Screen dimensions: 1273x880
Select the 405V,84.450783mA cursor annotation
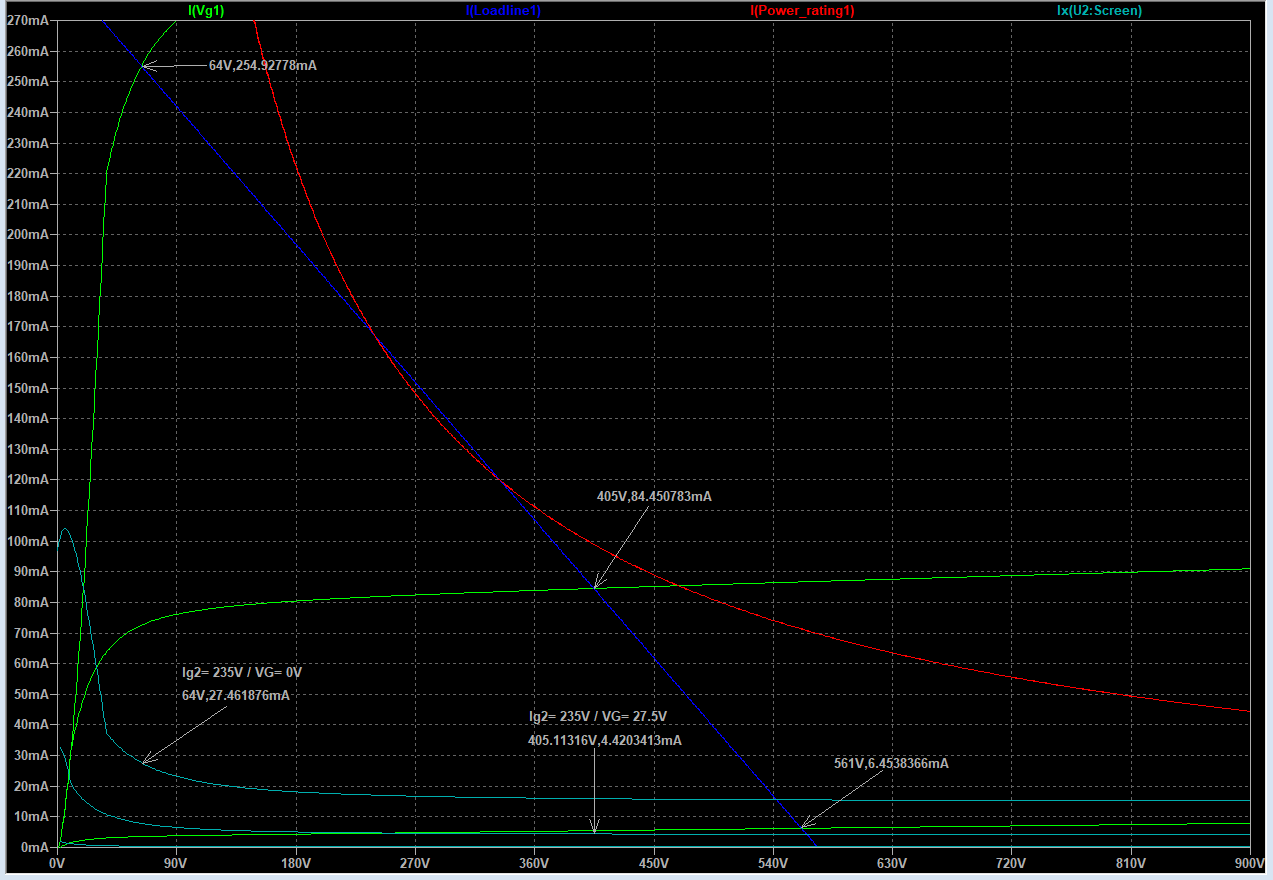click(x=654, y=496)
